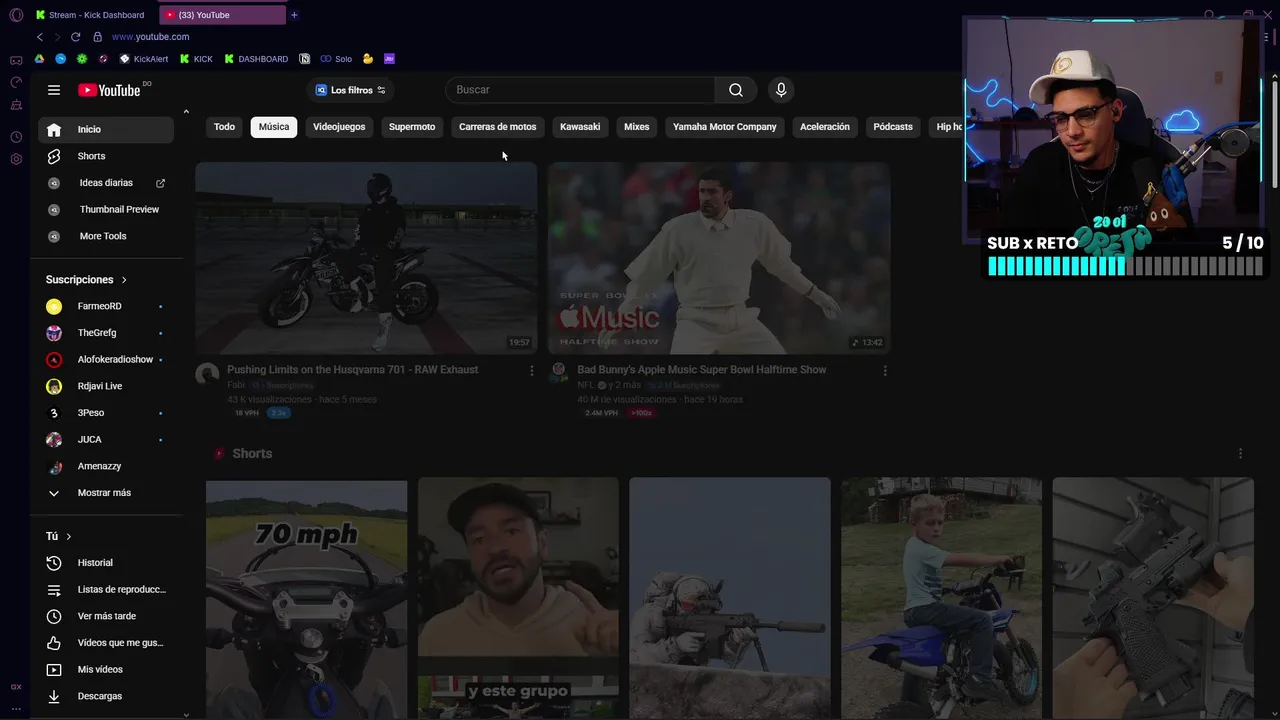Go back with the browser arrow
Viewport: 1280px width, 720px height.
40,37
